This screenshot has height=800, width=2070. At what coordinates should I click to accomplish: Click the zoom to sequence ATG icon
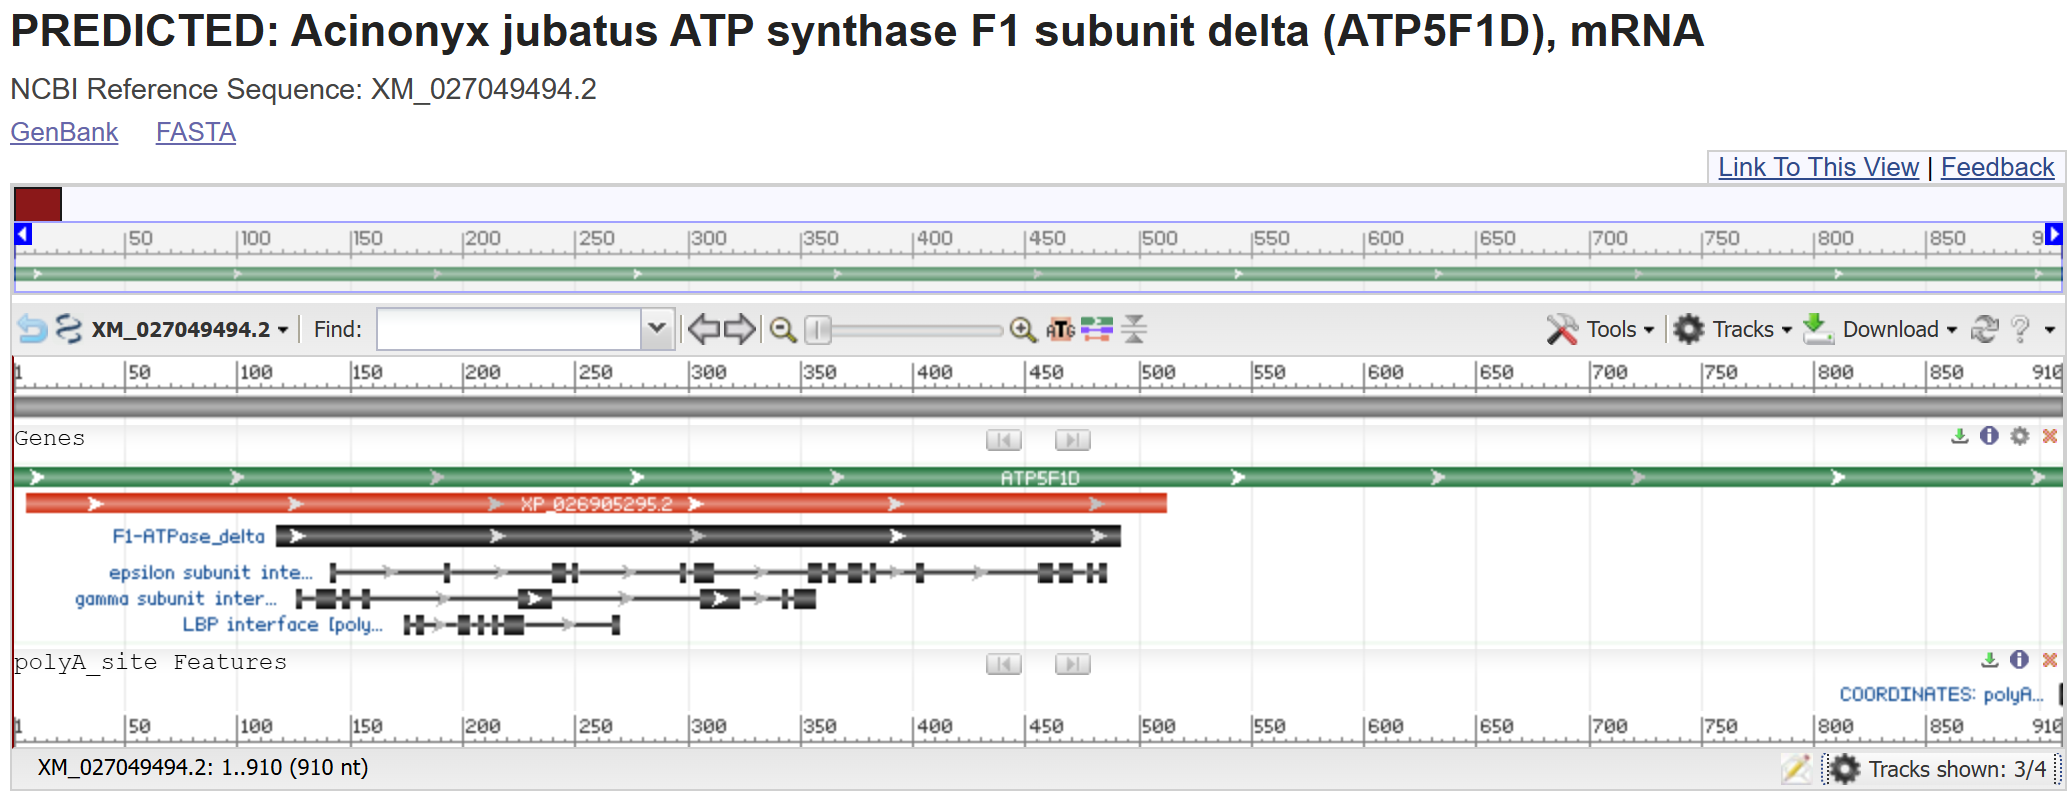click(x=1060, y=329)
